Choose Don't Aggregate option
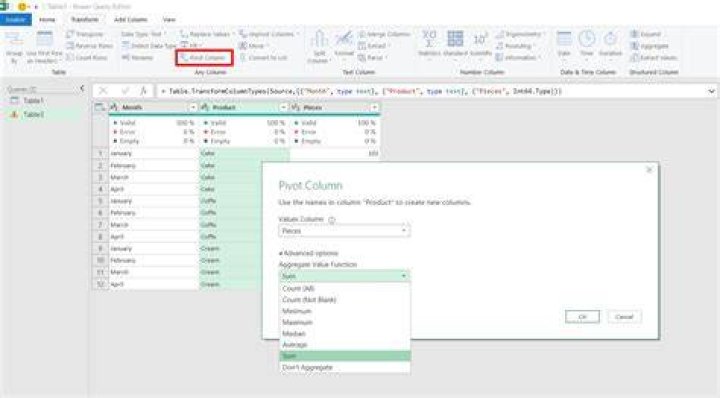The height and width of the screenshot is (398, 720). [x=345, y=368]
